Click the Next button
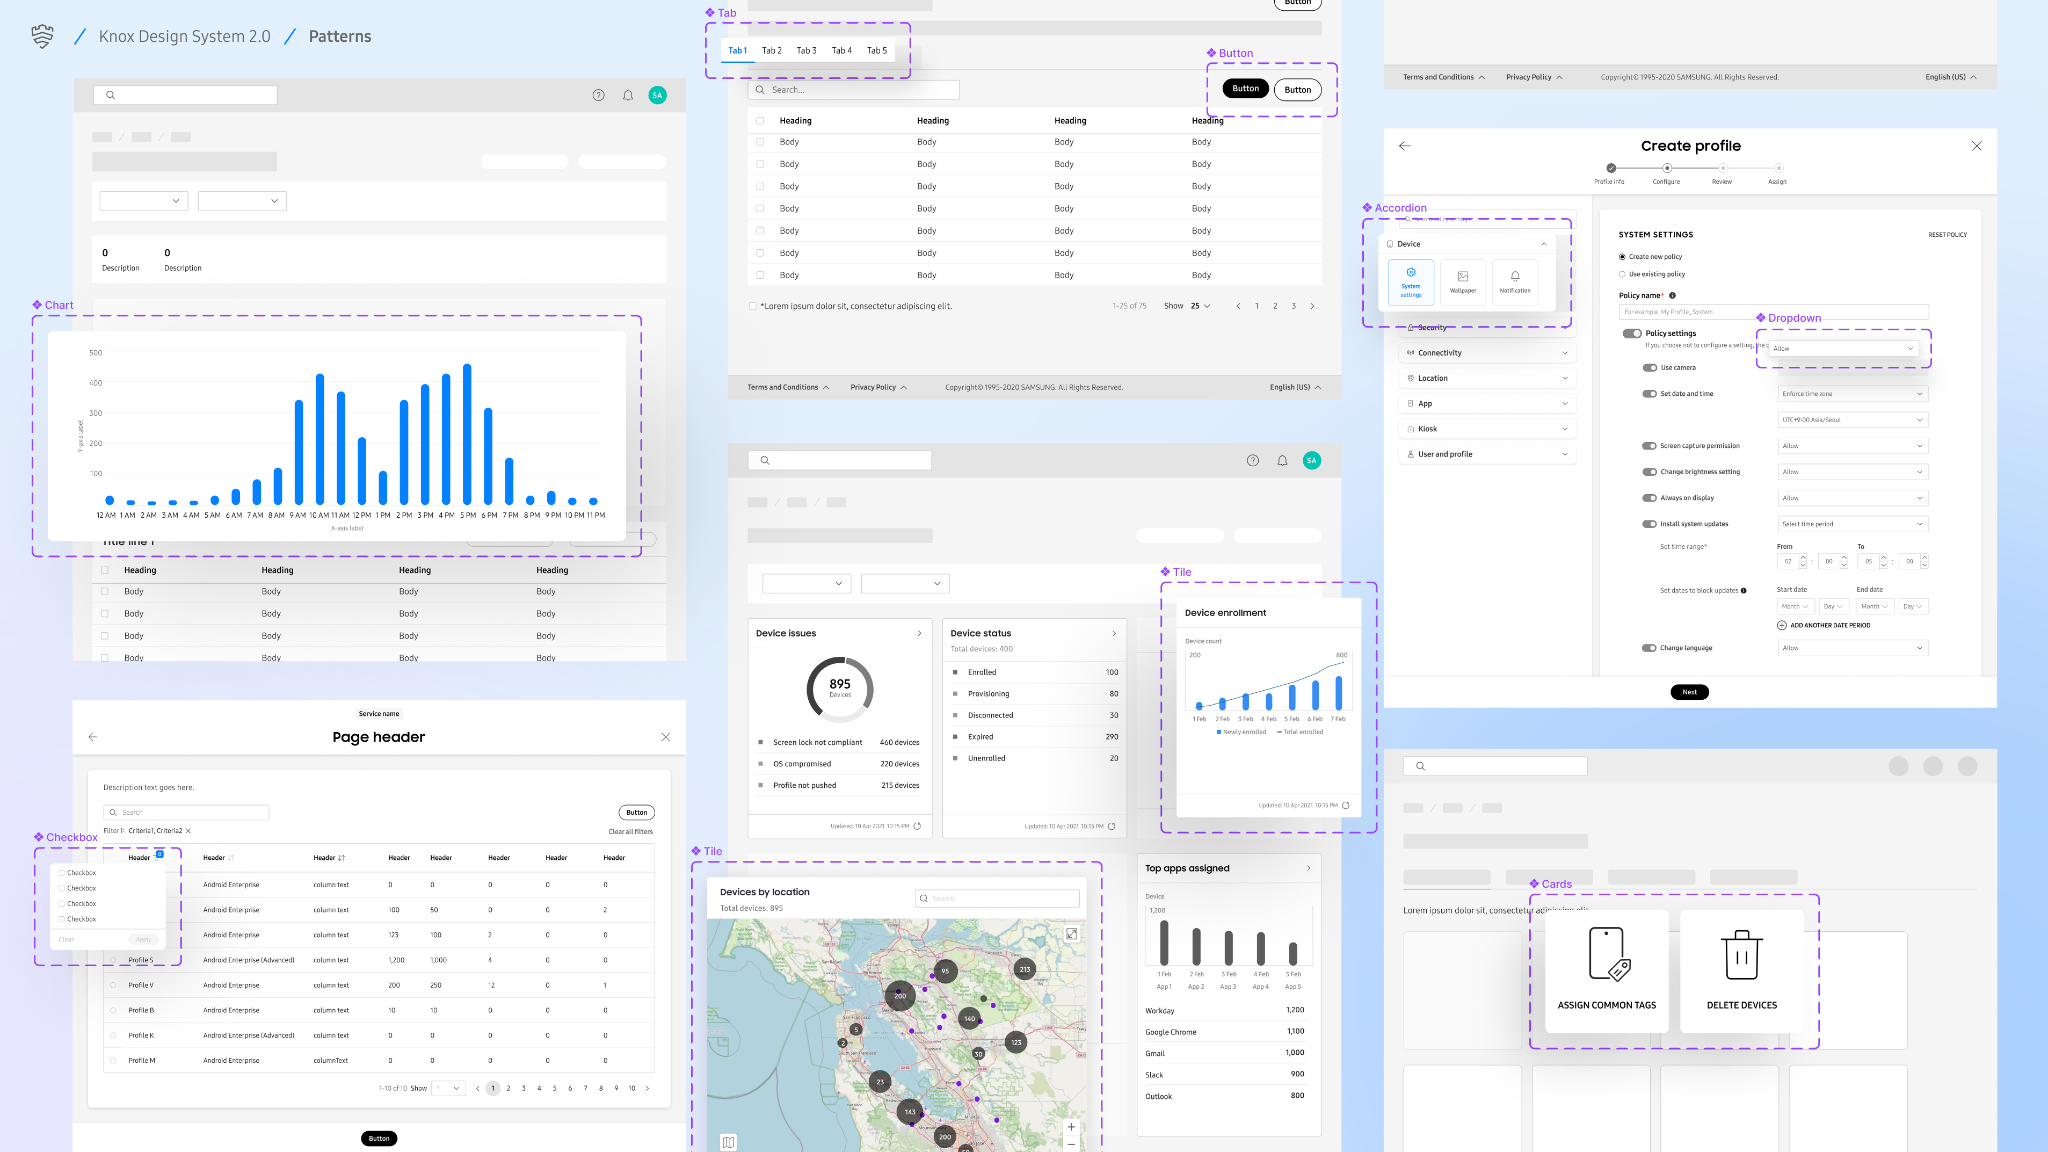This screenshot has width=2048, height=1152. click(1689, 692)
